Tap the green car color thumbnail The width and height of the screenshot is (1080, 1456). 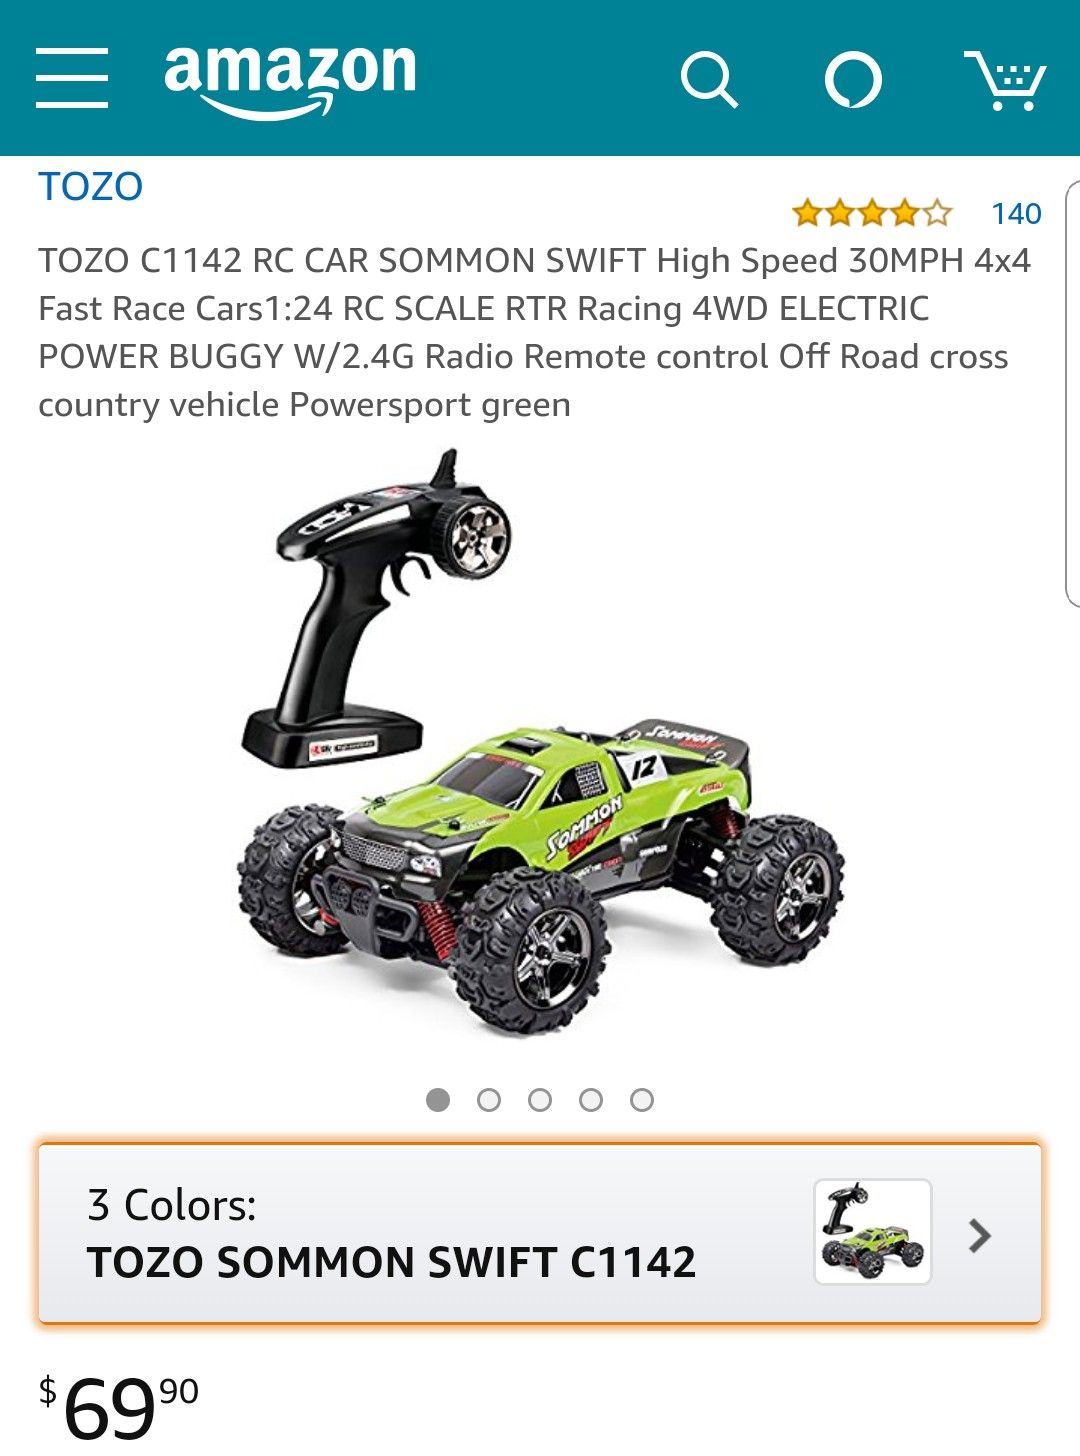[x=873, y=1232]
